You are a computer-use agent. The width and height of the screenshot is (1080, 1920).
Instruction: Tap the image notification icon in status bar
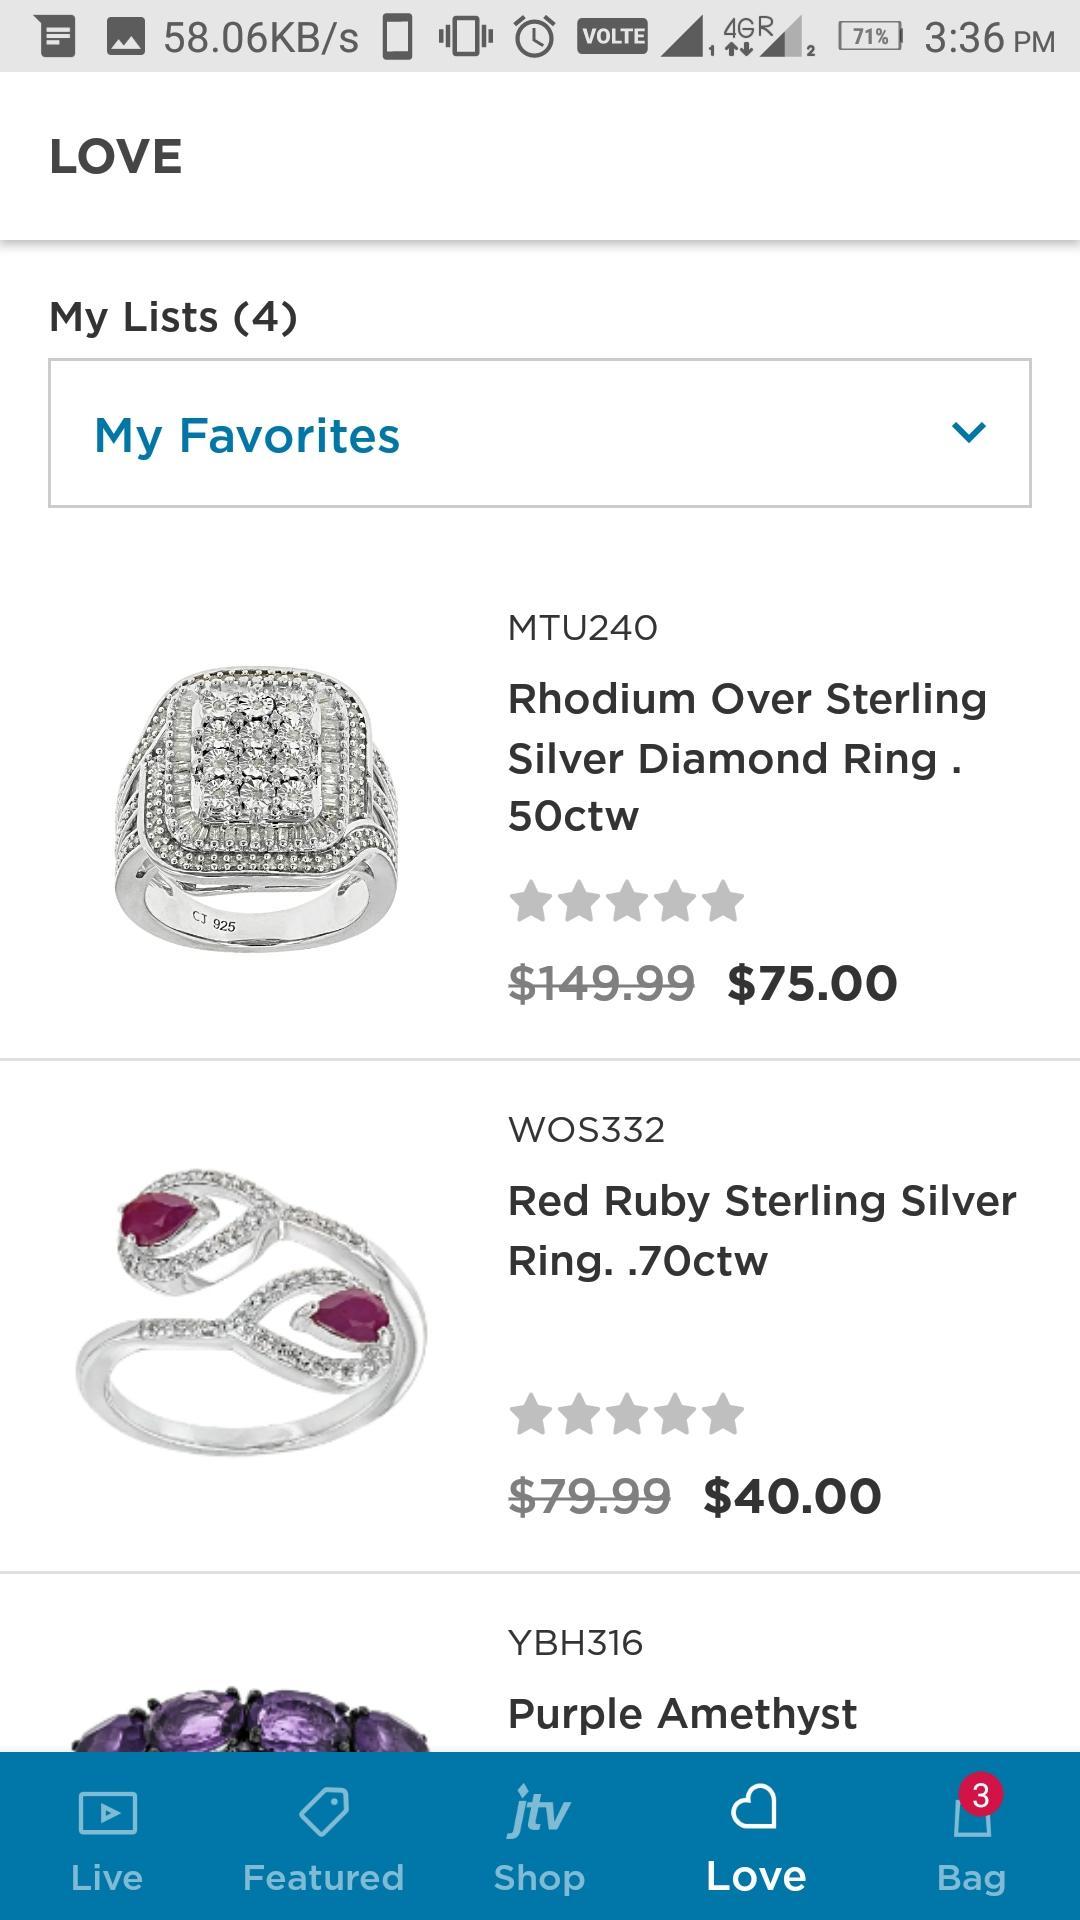point(125,37)
